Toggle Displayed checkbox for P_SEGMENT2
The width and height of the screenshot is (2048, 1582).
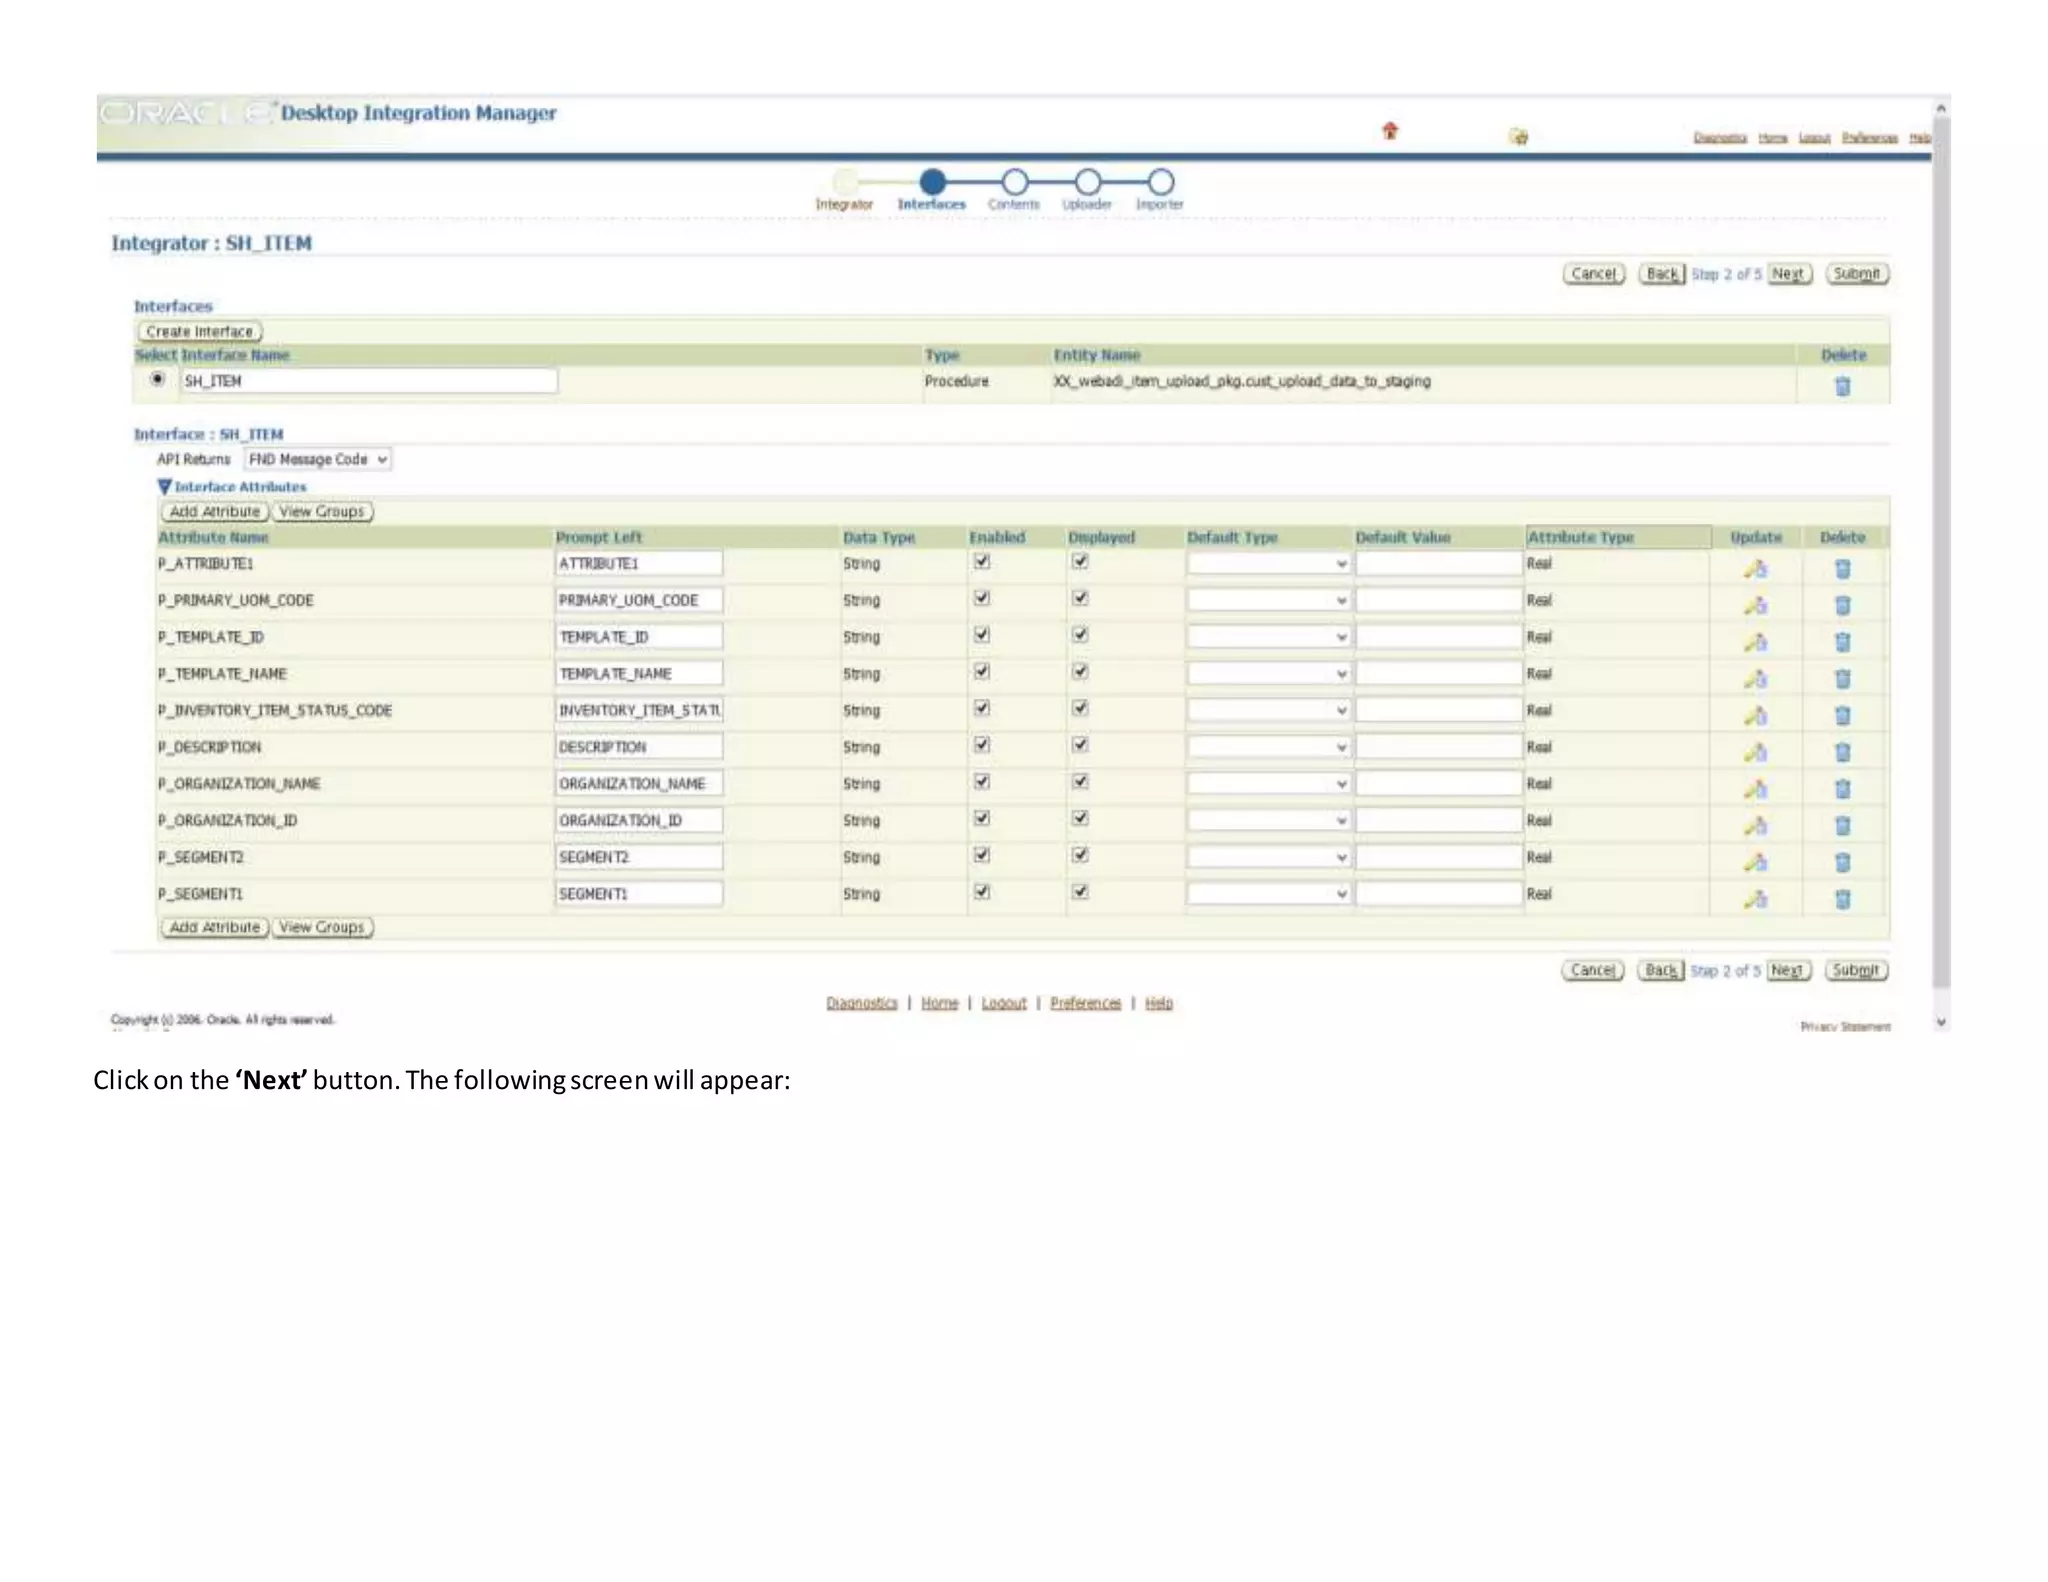pyautogui.click(x=1080, y=855)
